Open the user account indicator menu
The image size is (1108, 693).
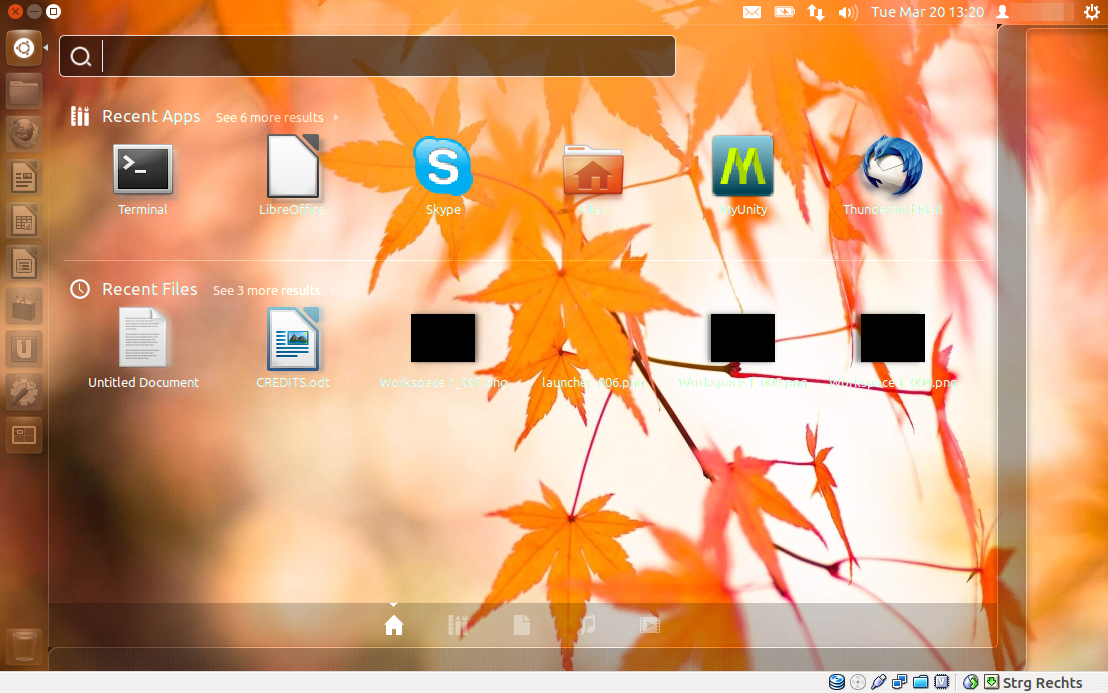click(x=1002, y=12)
